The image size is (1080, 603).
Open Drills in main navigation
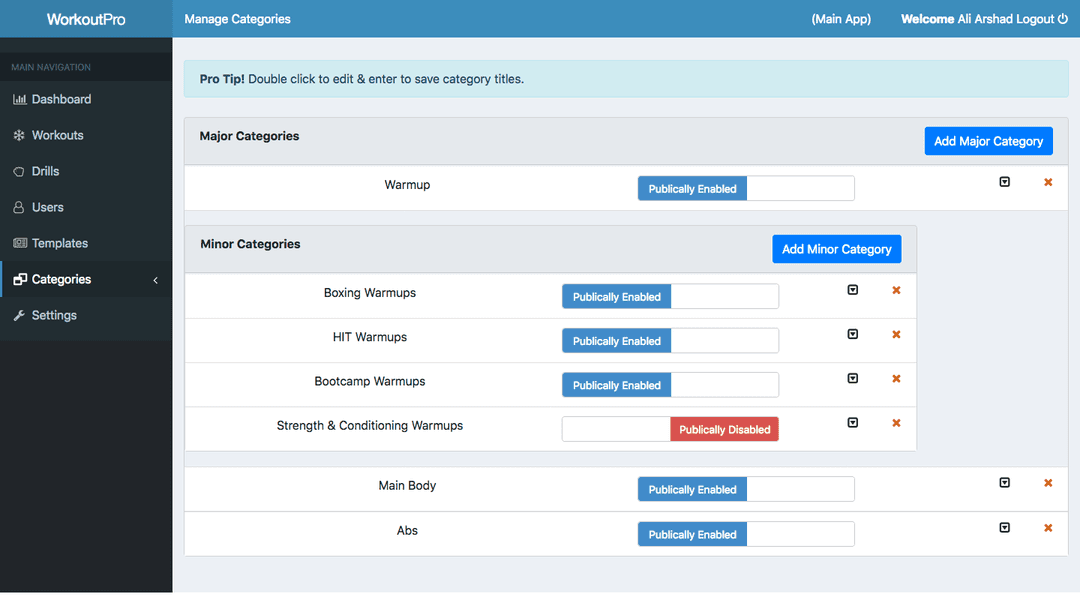pos(86,172)
